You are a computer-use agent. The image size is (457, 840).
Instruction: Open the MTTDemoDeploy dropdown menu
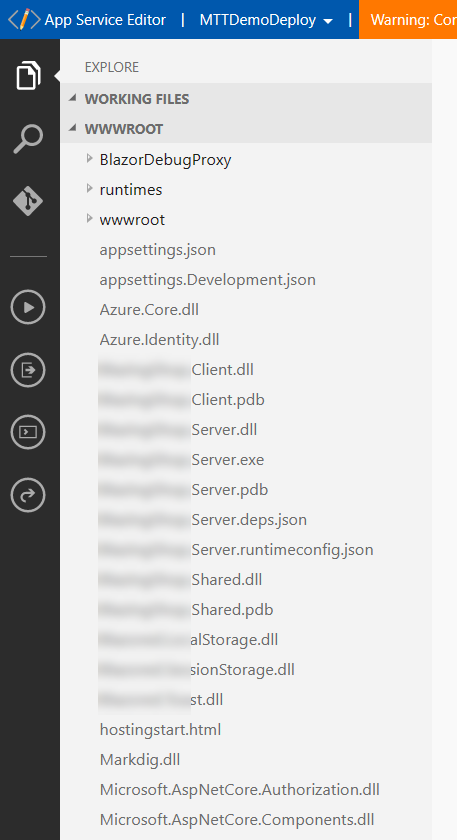[266, 20]
